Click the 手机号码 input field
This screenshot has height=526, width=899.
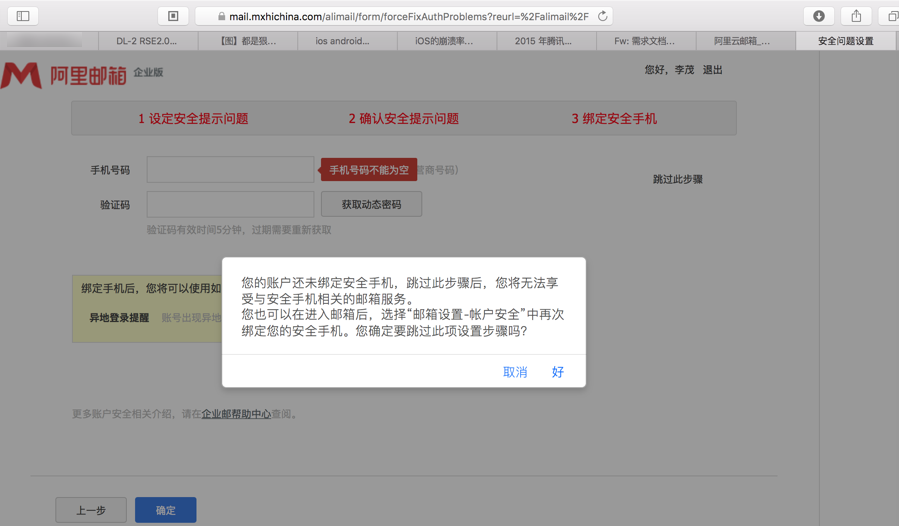[x=230, y=170]
